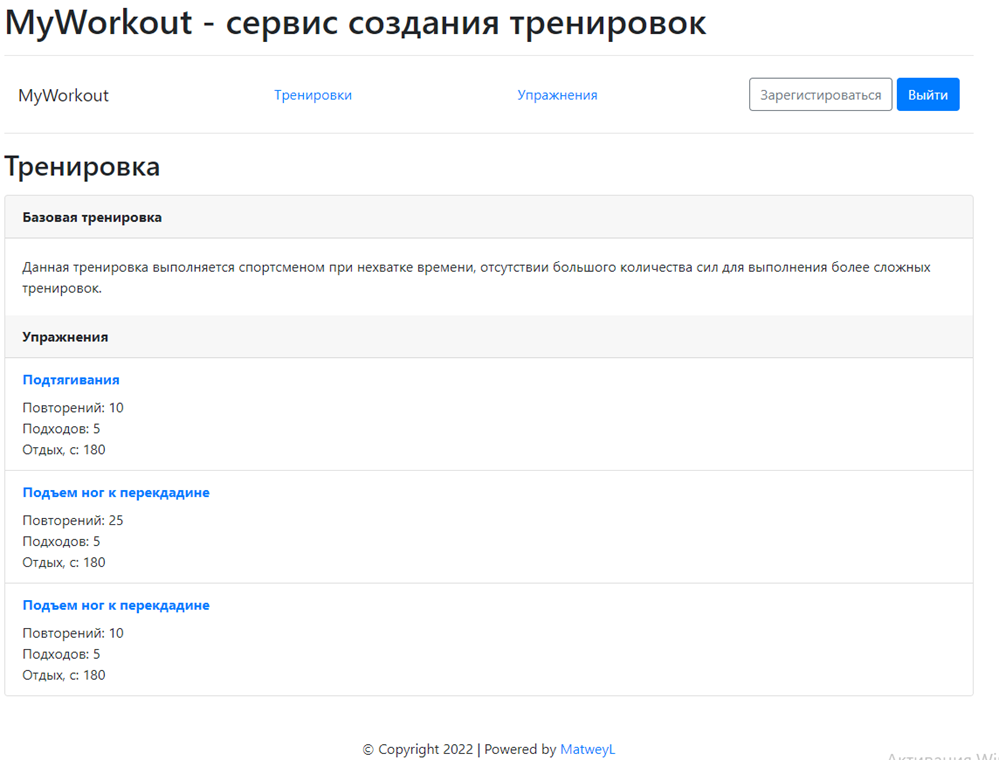This screenshot has height=760, width=999.
Task: Open the Тренировки navigation link
Action: coord(313,94)
